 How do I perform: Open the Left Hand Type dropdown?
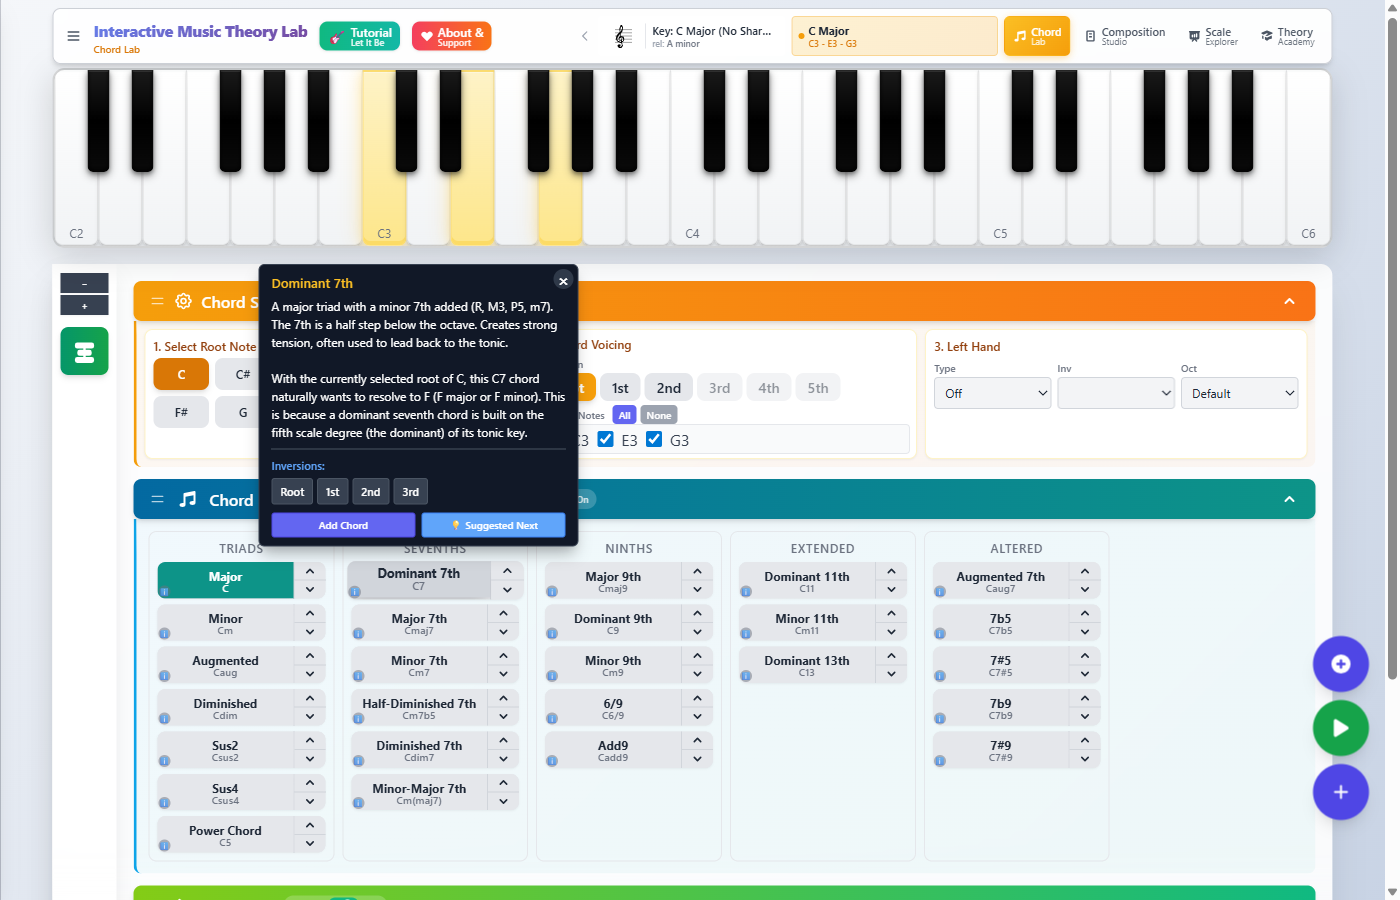(992, 393)
